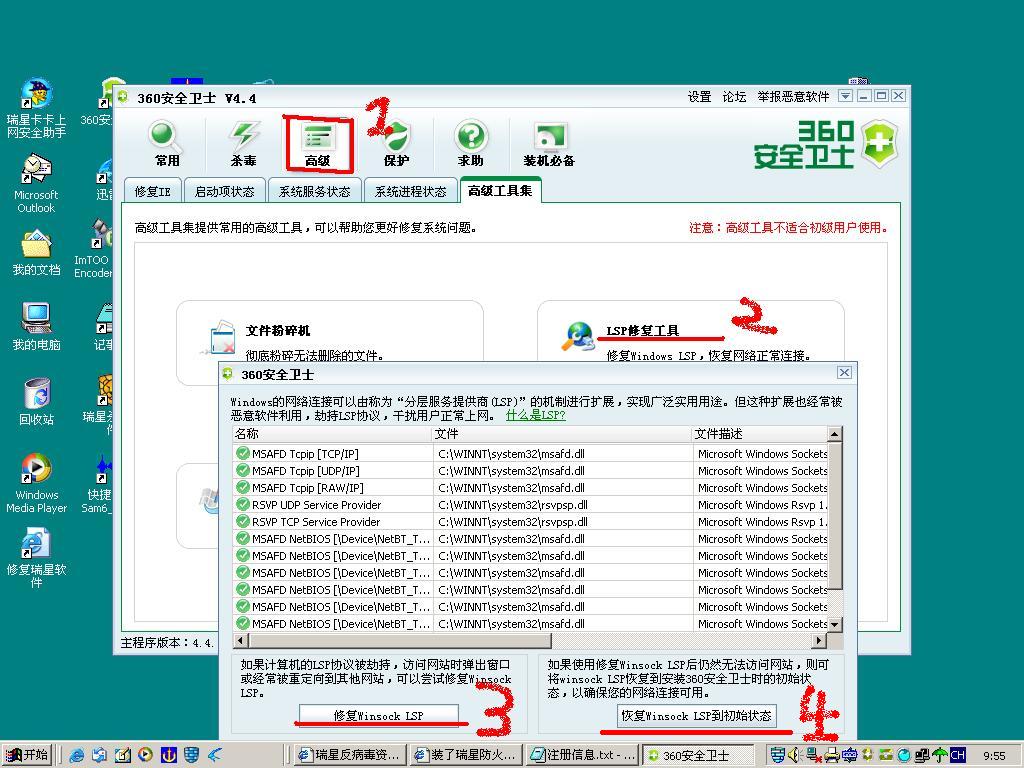This screenshot has width=1024, height=768.
Task: Close the LSP repair dialog
Action: pos(844,372)
